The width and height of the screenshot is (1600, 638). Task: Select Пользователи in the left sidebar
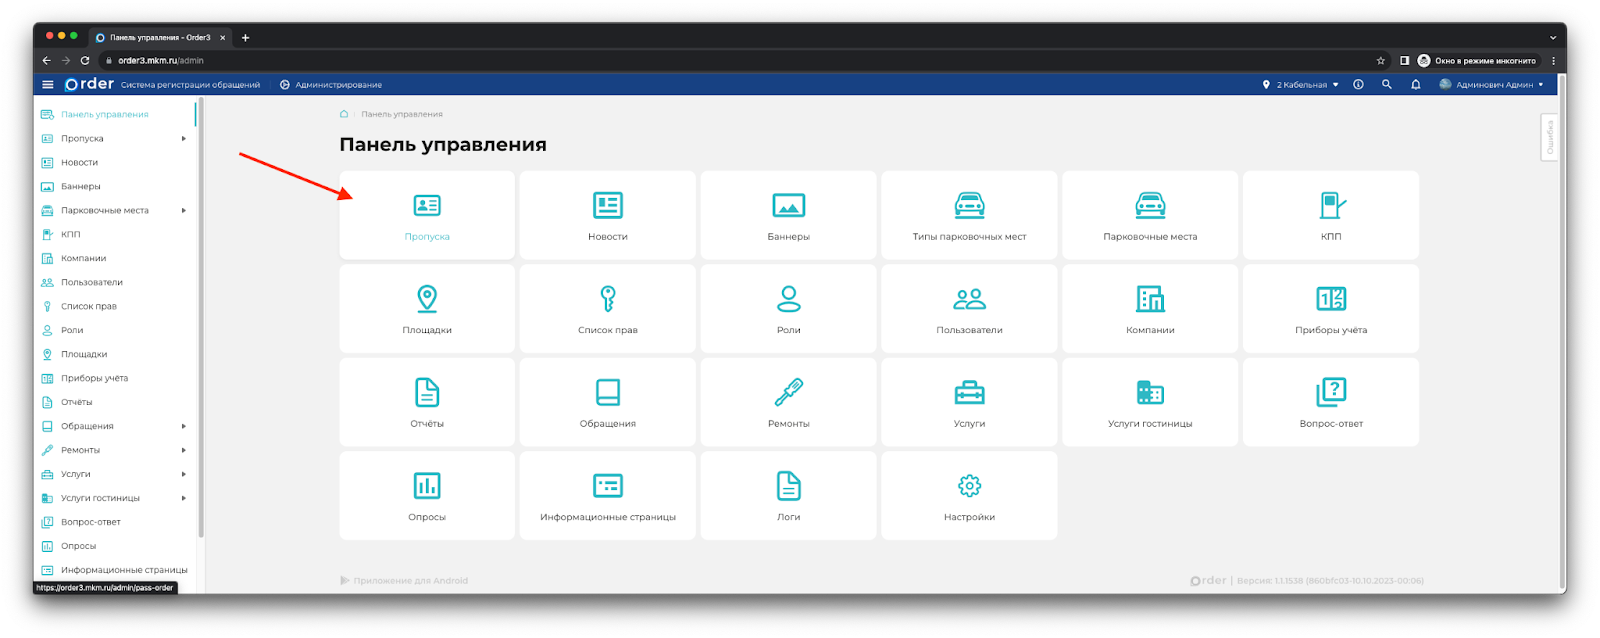click(x=91, y=283)
